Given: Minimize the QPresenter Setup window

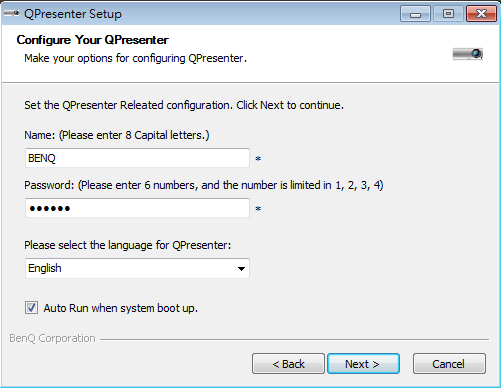Looking at the screenshot, I should [x=415, y=14].
